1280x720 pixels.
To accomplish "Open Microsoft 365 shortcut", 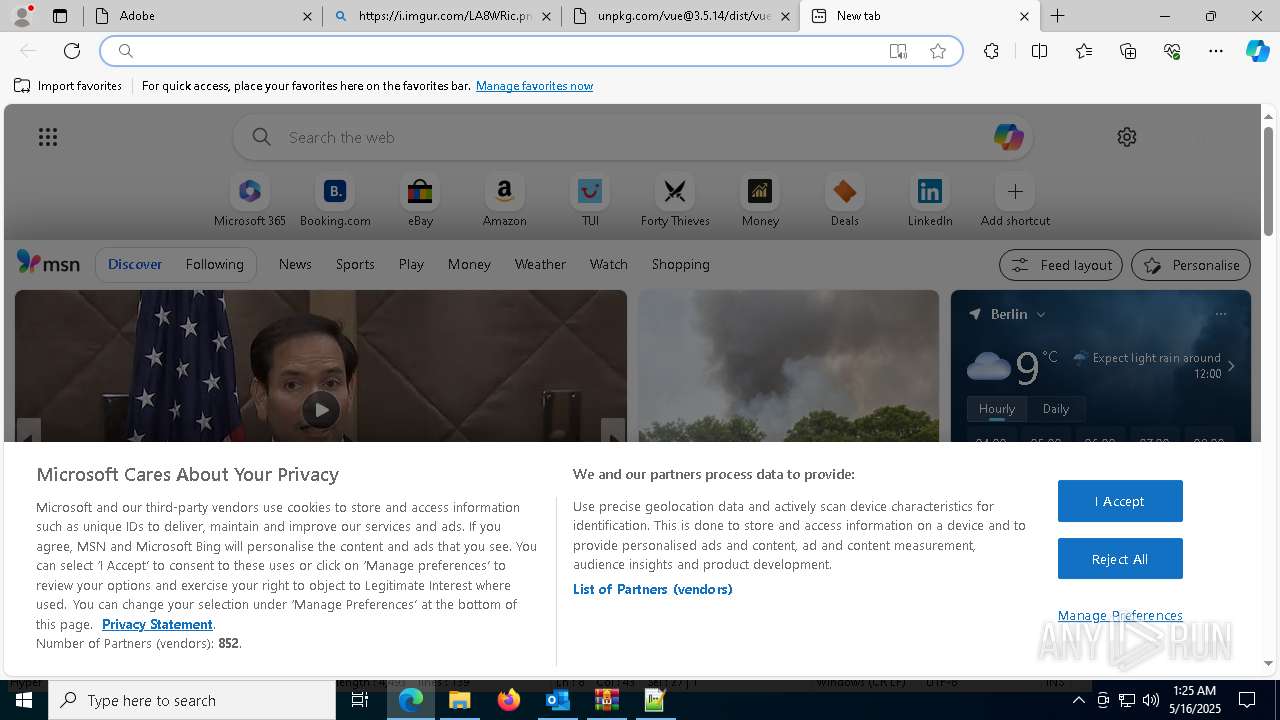I will click(250, 201).
